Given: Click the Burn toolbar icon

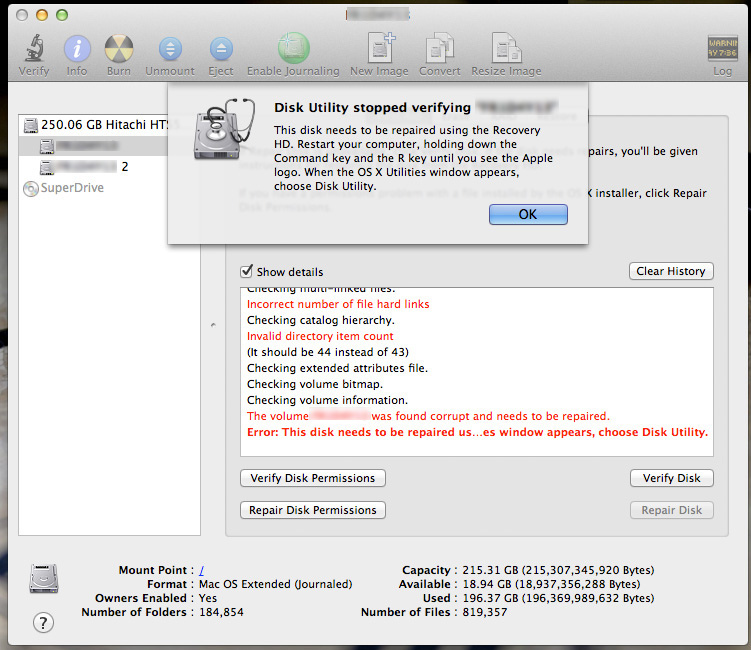Looking at the screenshot, I should pos(119,48).
